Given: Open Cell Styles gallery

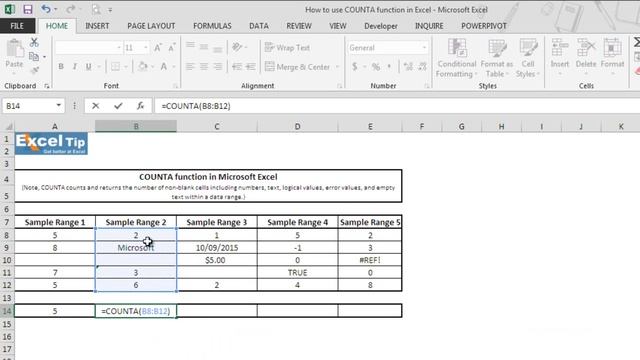Looking at the screenshot, I should click(x=528, y=58).
